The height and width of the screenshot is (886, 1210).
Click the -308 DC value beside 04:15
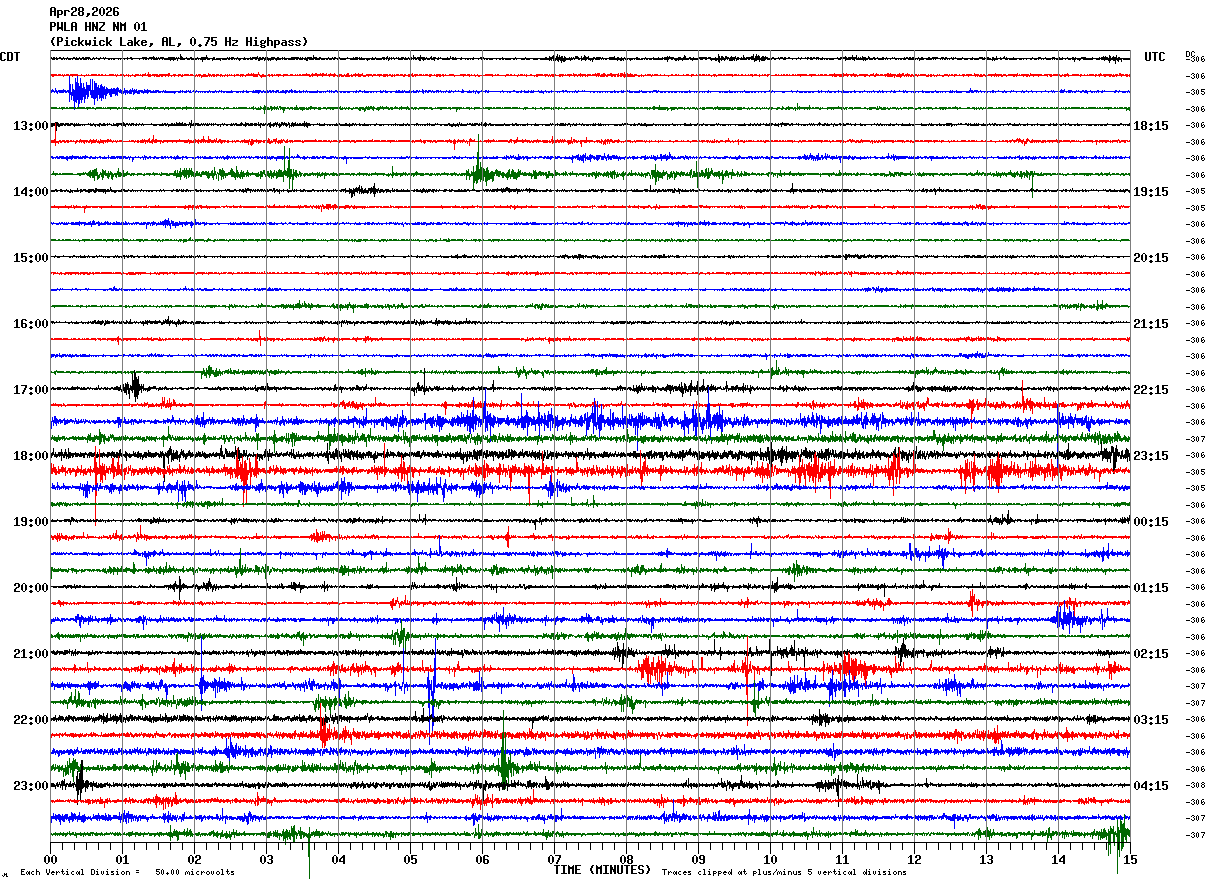tap(1194, 786)
